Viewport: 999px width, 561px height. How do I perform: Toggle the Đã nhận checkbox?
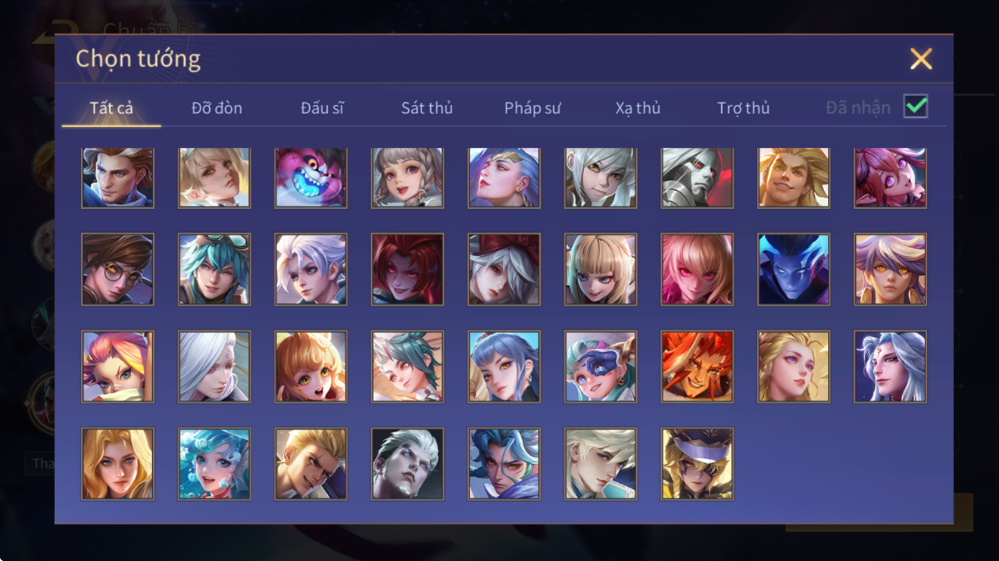click(916, 106)
